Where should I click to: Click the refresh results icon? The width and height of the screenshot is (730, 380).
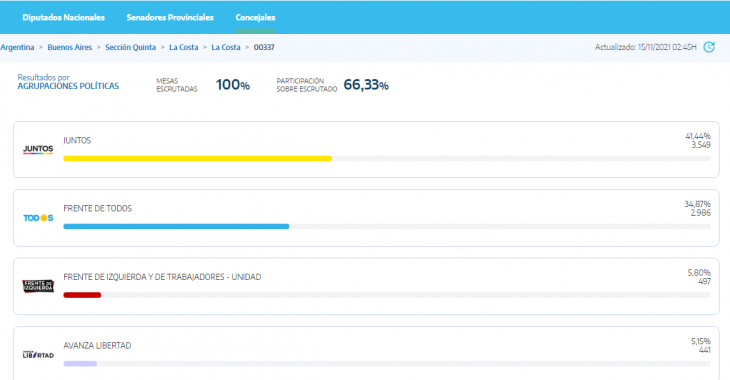709,47
